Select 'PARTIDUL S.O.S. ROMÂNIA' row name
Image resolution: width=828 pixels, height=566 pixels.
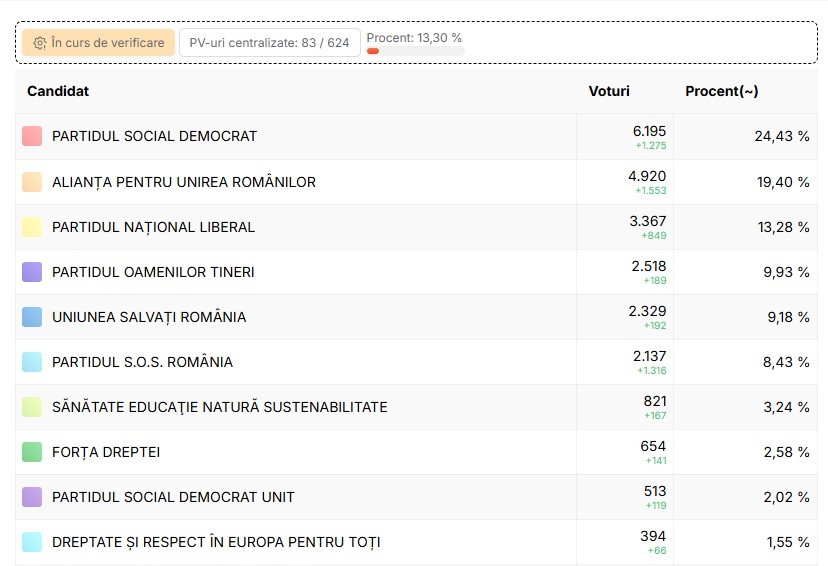142,362
